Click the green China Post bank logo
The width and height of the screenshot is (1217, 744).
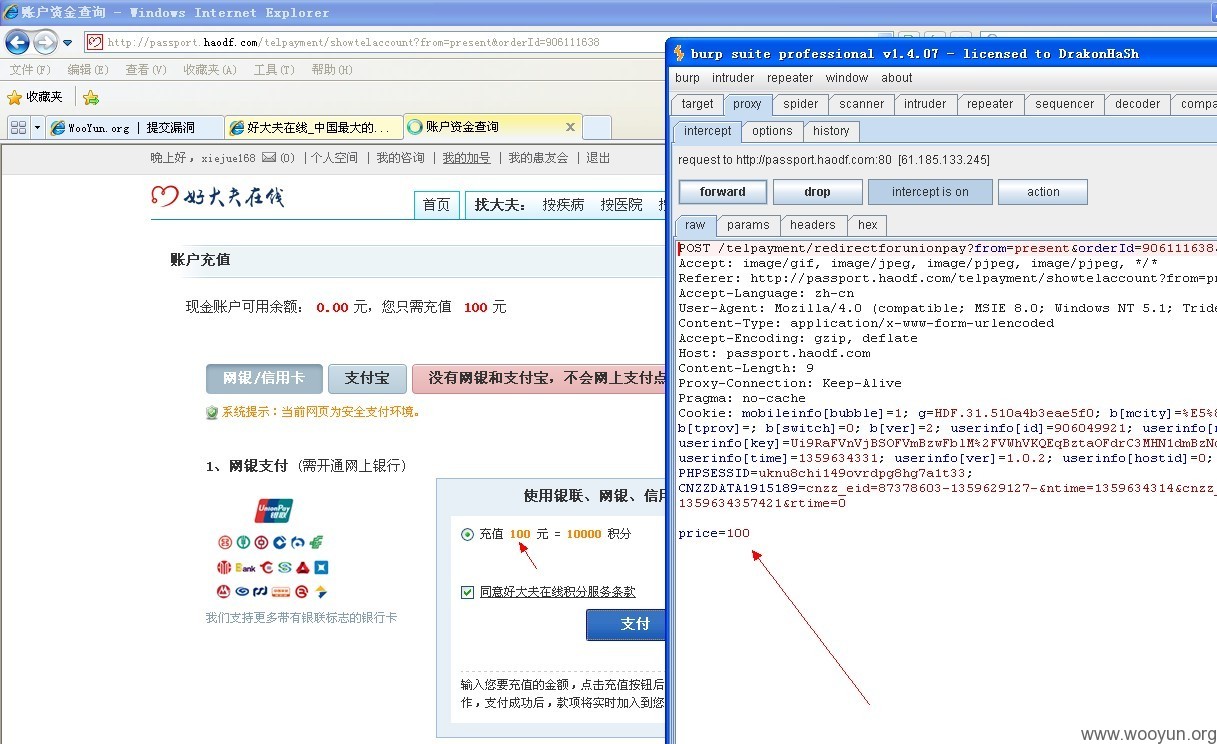pyautogui.click(x=316, y=543)
